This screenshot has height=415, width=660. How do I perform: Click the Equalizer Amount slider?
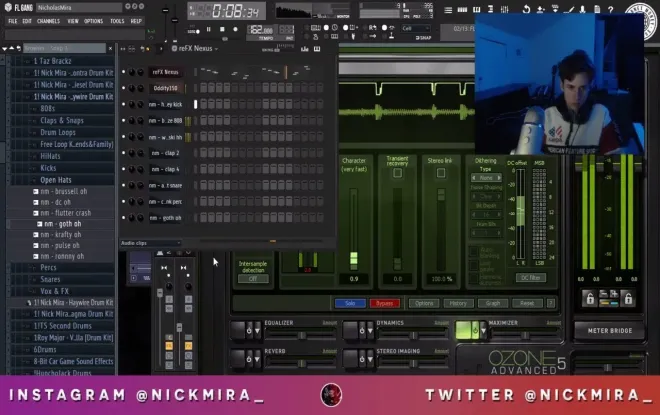[301, 335]
